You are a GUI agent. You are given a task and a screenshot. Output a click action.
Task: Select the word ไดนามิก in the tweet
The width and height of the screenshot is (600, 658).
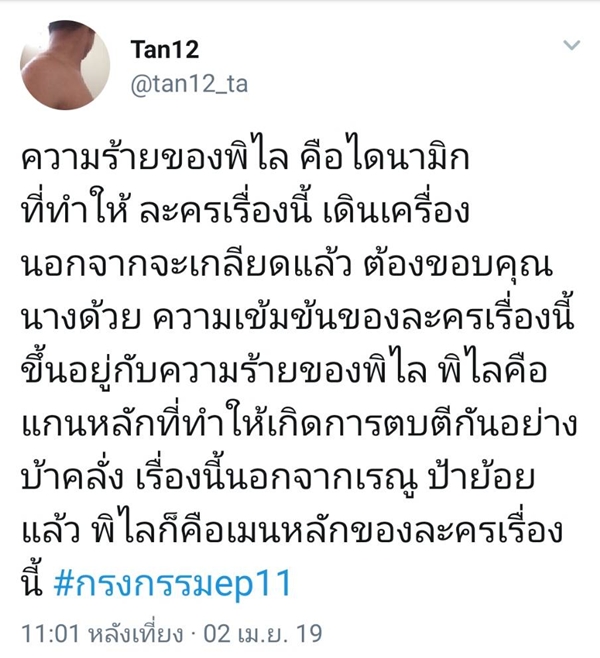pos(409,157)
